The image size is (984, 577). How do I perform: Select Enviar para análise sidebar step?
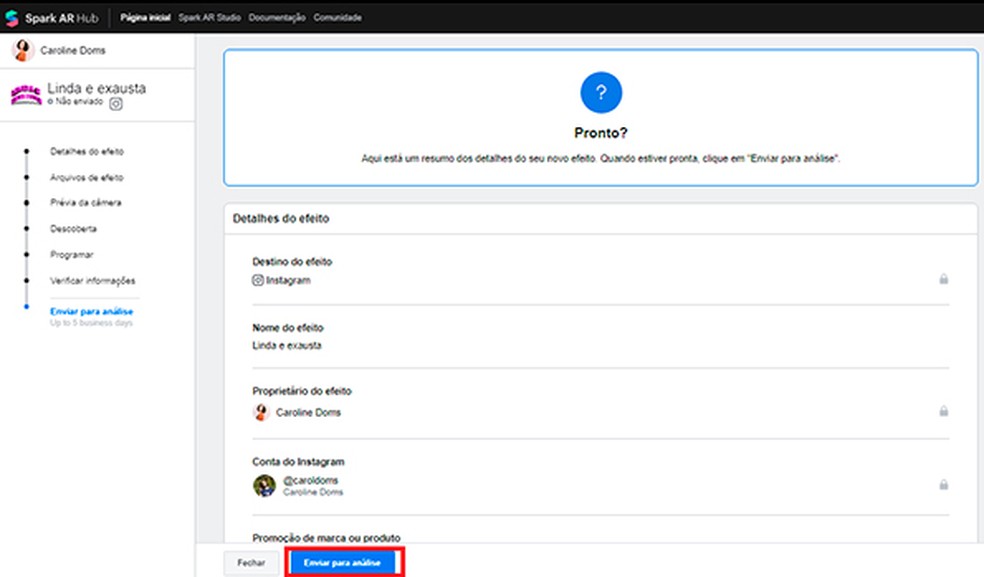[92, 311]
